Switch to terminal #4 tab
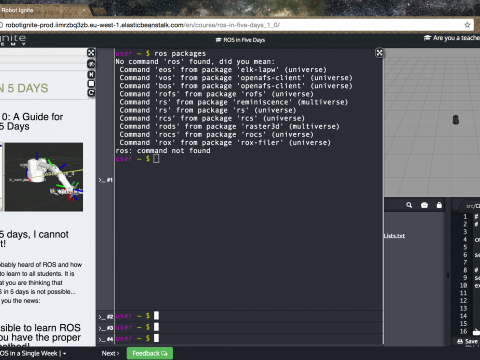The width and height of the screenshot is (480, 360). tap(106, 339)
